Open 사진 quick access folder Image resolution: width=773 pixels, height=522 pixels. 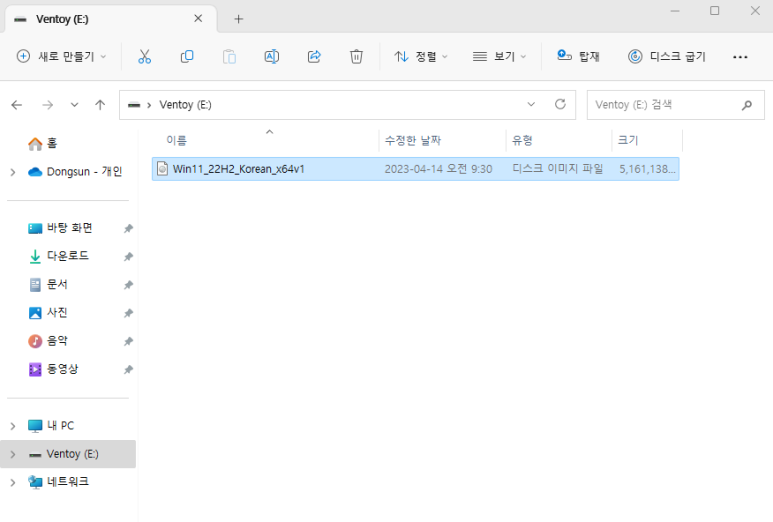point(48,313)
